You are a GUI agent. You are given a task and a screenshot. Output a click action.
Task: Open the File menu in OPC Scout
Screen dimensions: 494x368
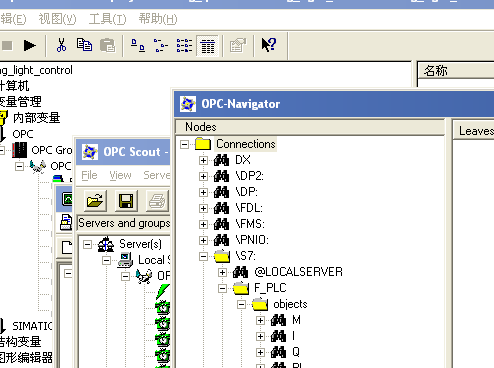click(89, 175)
